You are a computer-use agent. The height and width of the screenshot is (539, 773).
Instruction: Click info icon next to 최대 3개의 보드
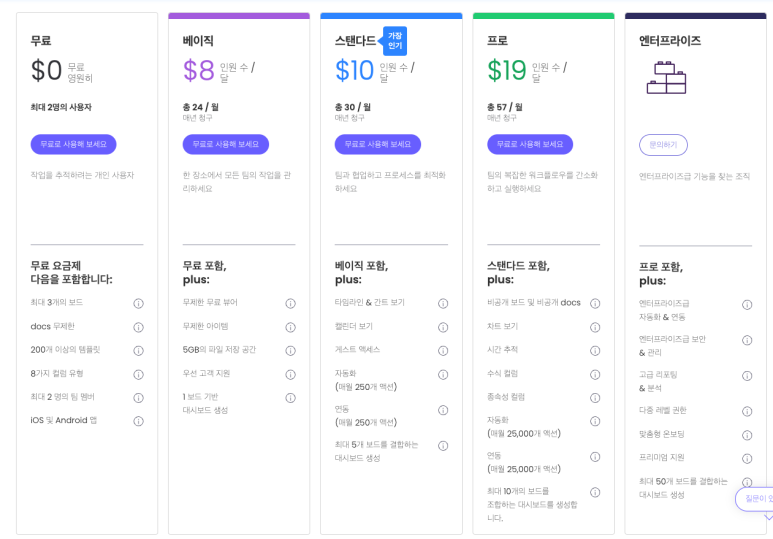[x=138, y=303]
